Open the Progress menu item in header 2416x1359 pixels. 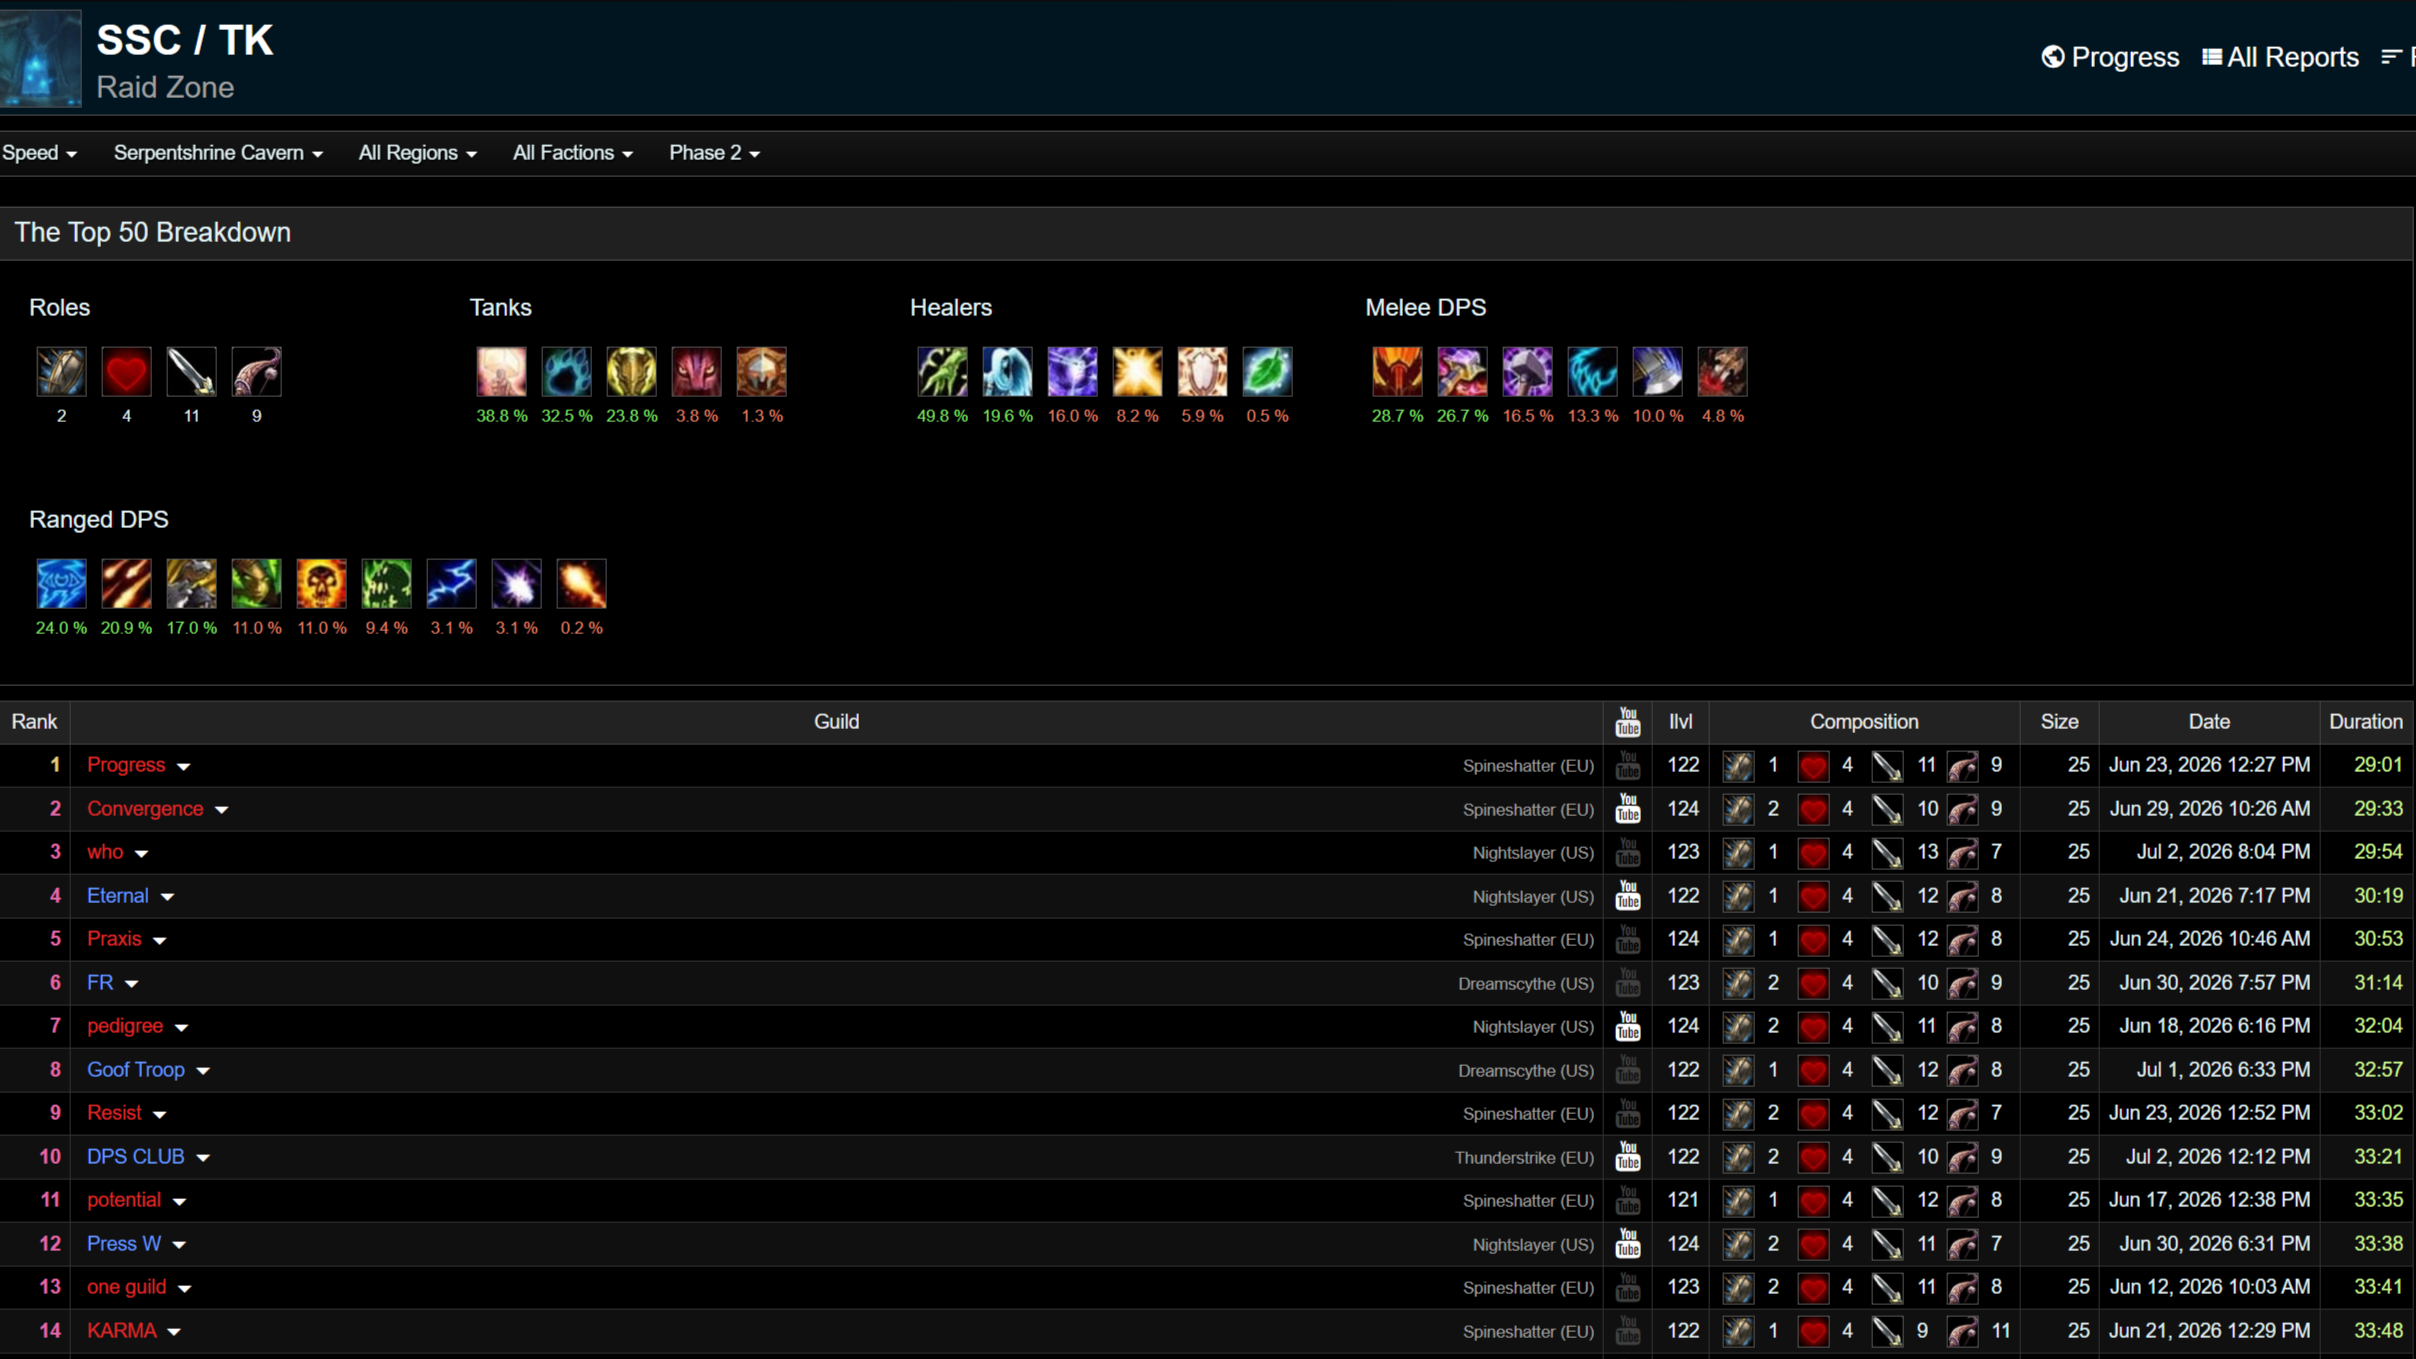point(2110,57)
